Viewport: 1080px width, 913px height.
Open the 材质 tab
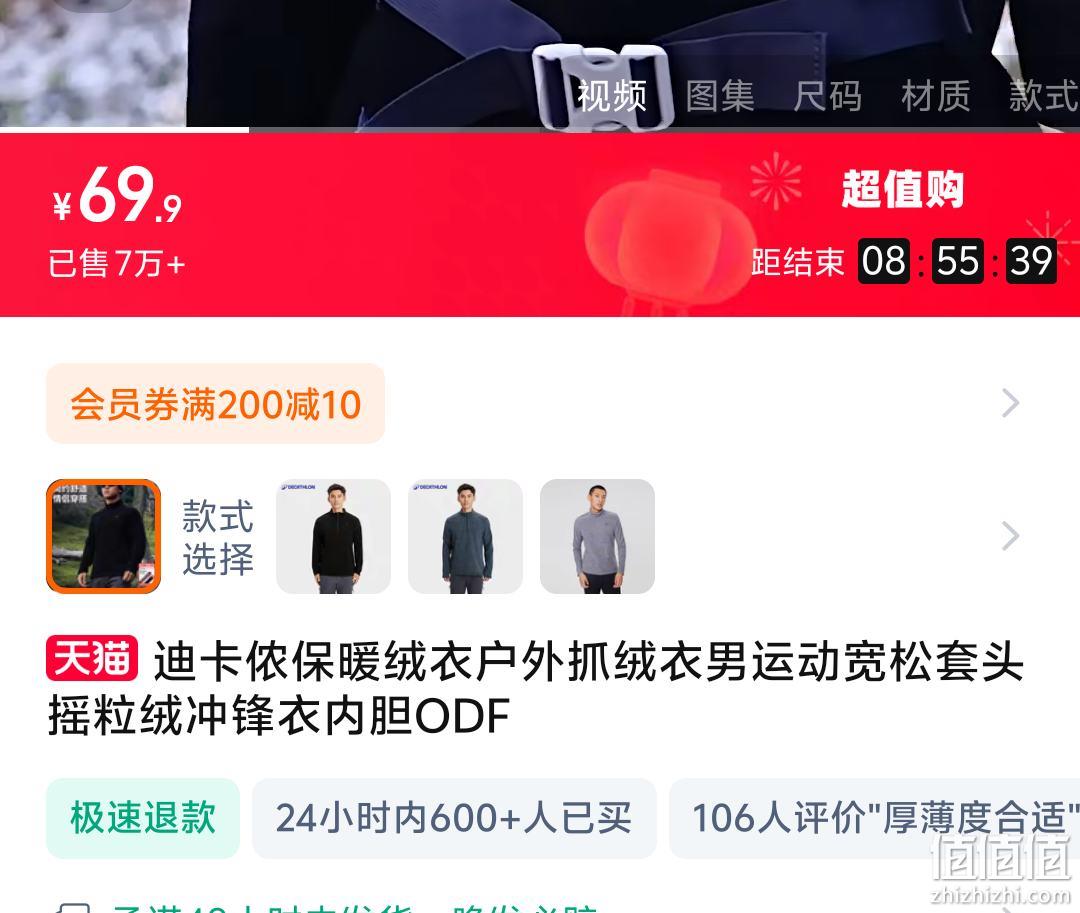(x=935, y=96)
